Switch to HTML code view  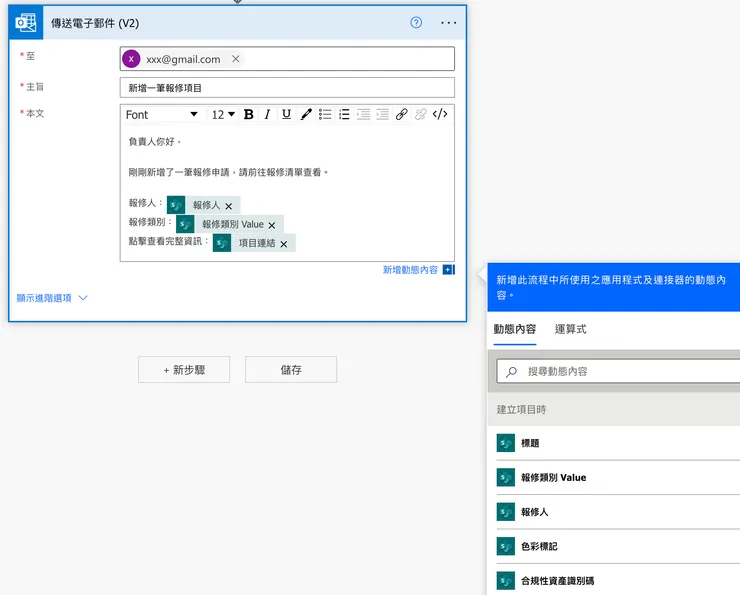tap(440, 114)
